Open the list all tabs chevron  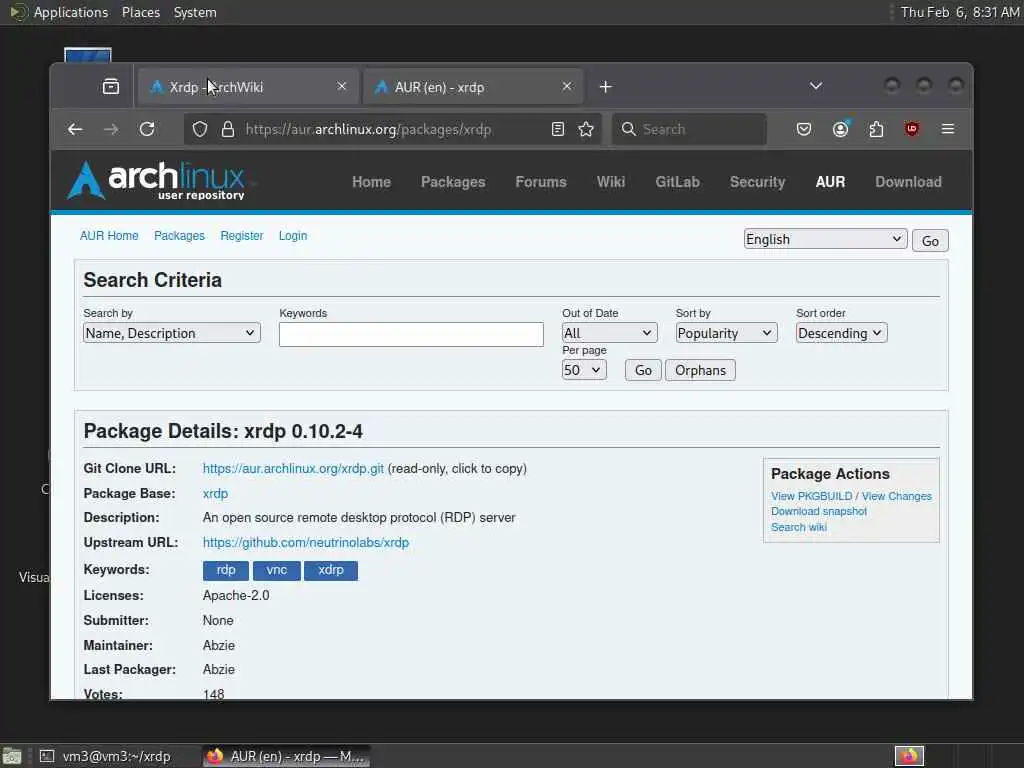(816, 86)
